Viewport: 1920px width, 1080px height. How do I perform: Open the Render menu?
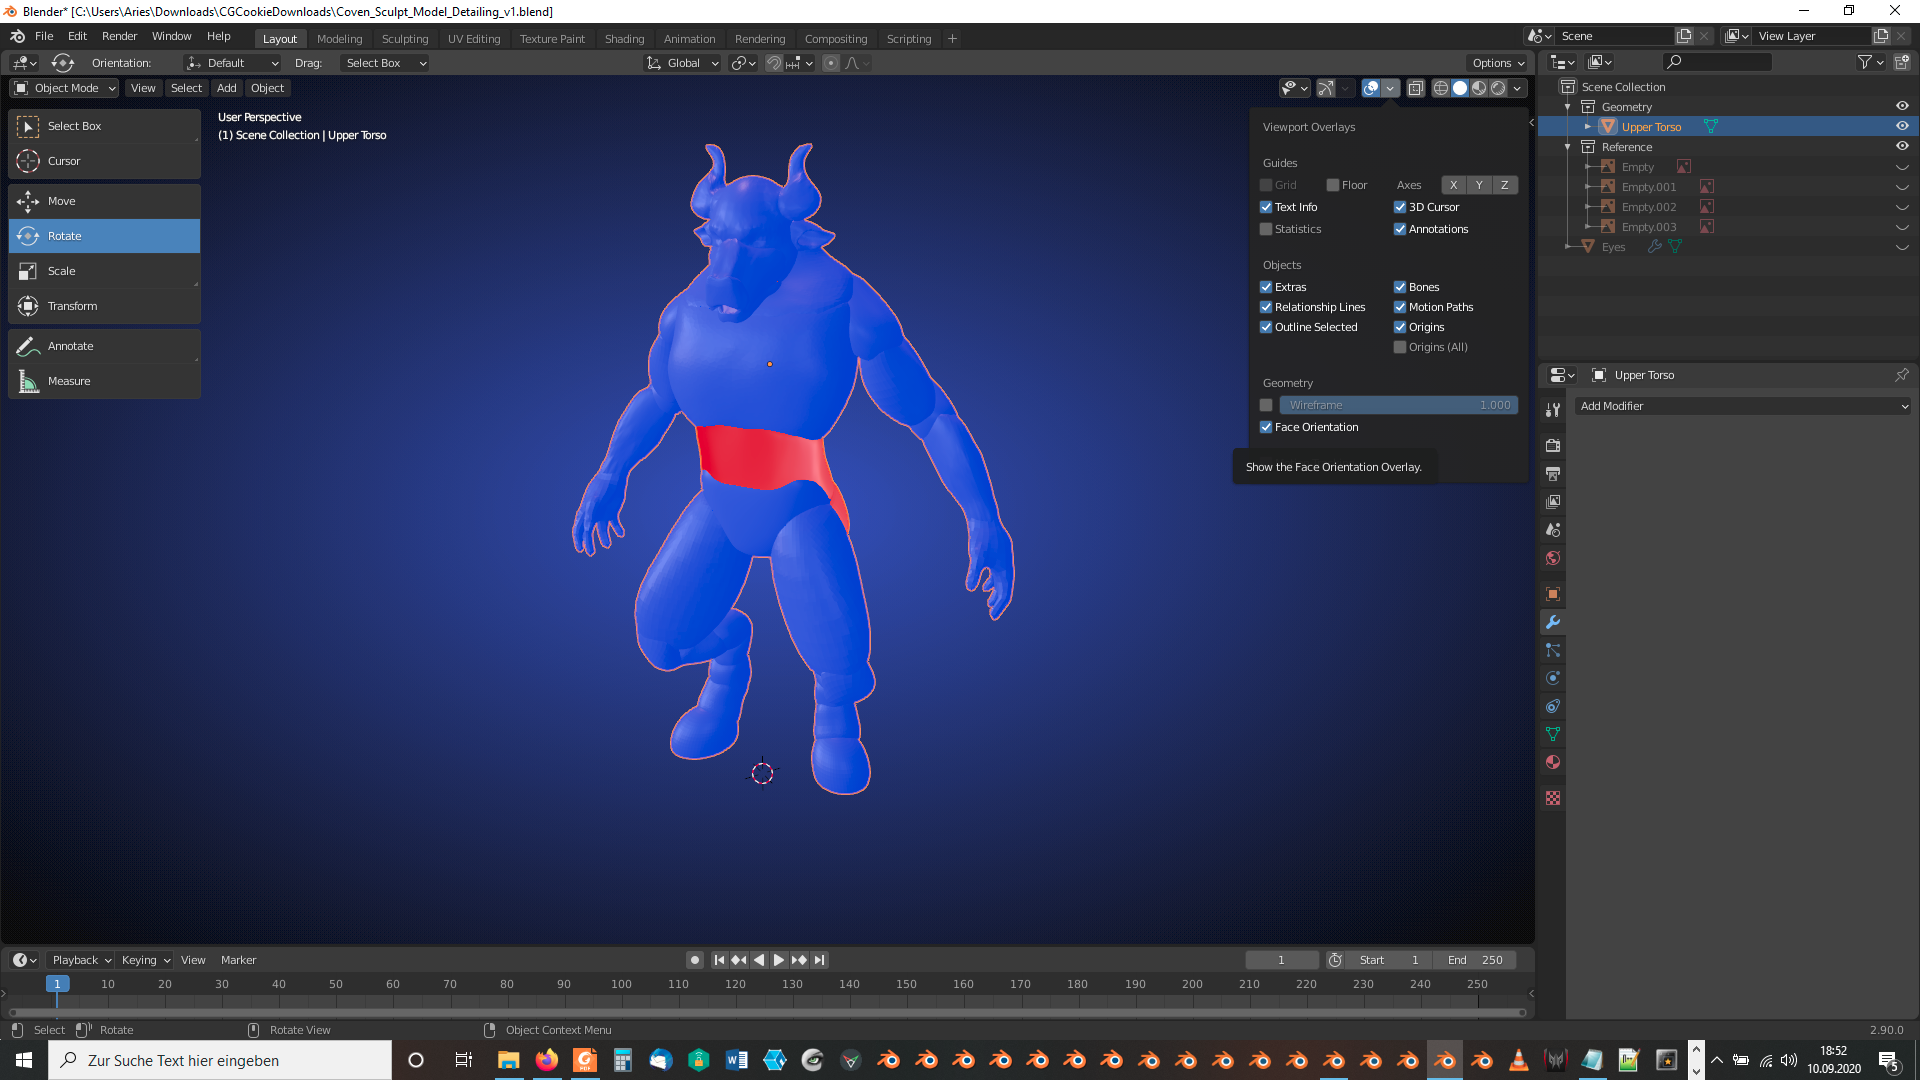[119, 36]
